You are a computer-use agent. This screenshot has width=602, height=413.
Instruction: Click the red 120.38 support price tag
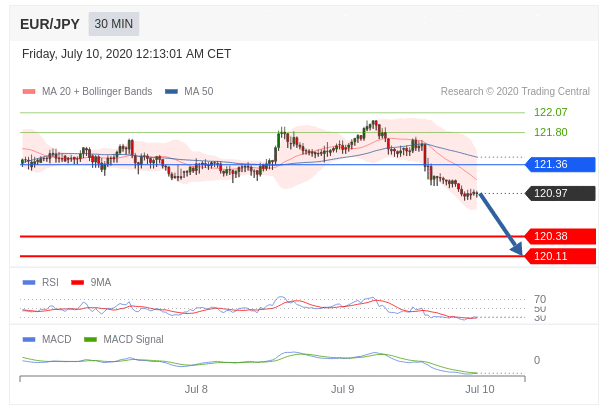click(560, 236)
